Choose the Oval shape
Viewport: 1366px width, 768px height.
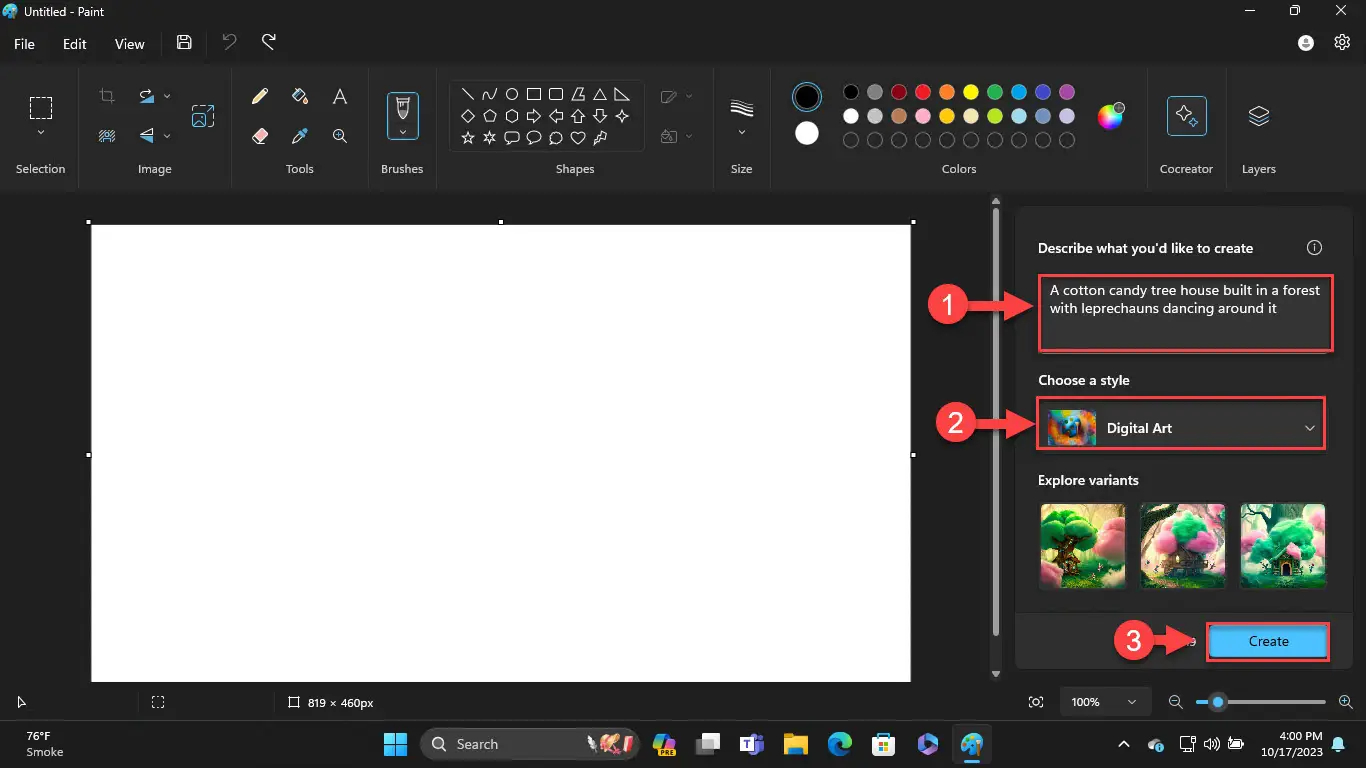pyautogui.click(x=512, y=94)
